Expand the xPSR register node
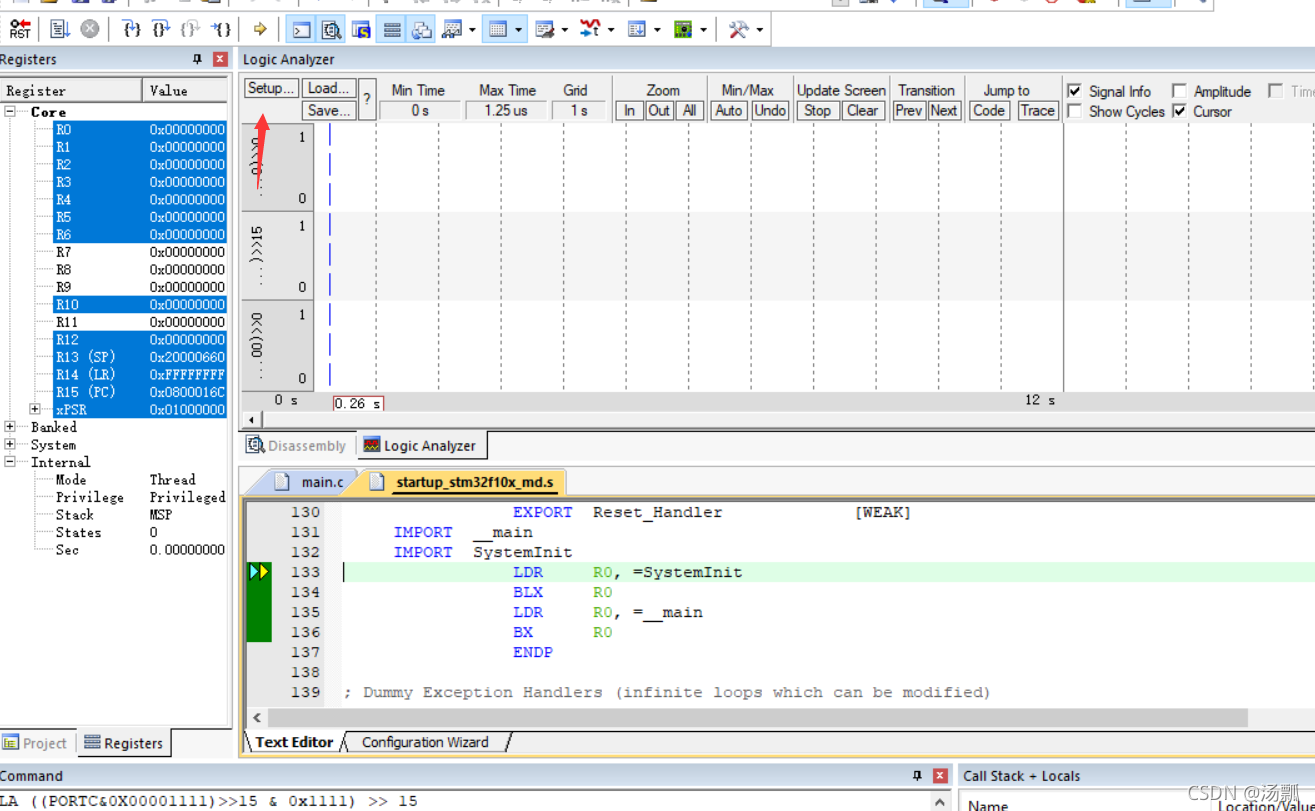The width and height of the screenshot is (1315, 811). point(35,409)
